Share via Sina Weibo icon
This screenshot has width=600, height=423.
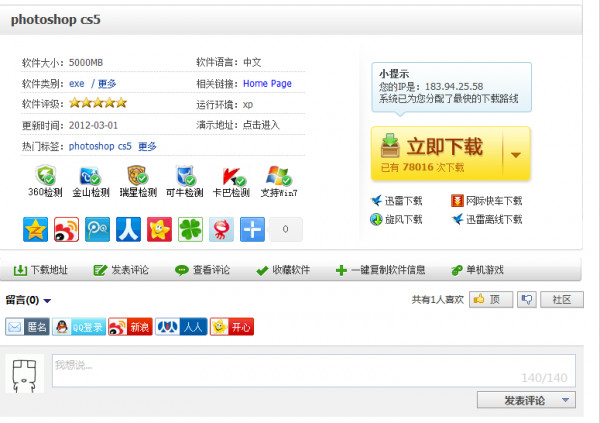pos(66,229)
